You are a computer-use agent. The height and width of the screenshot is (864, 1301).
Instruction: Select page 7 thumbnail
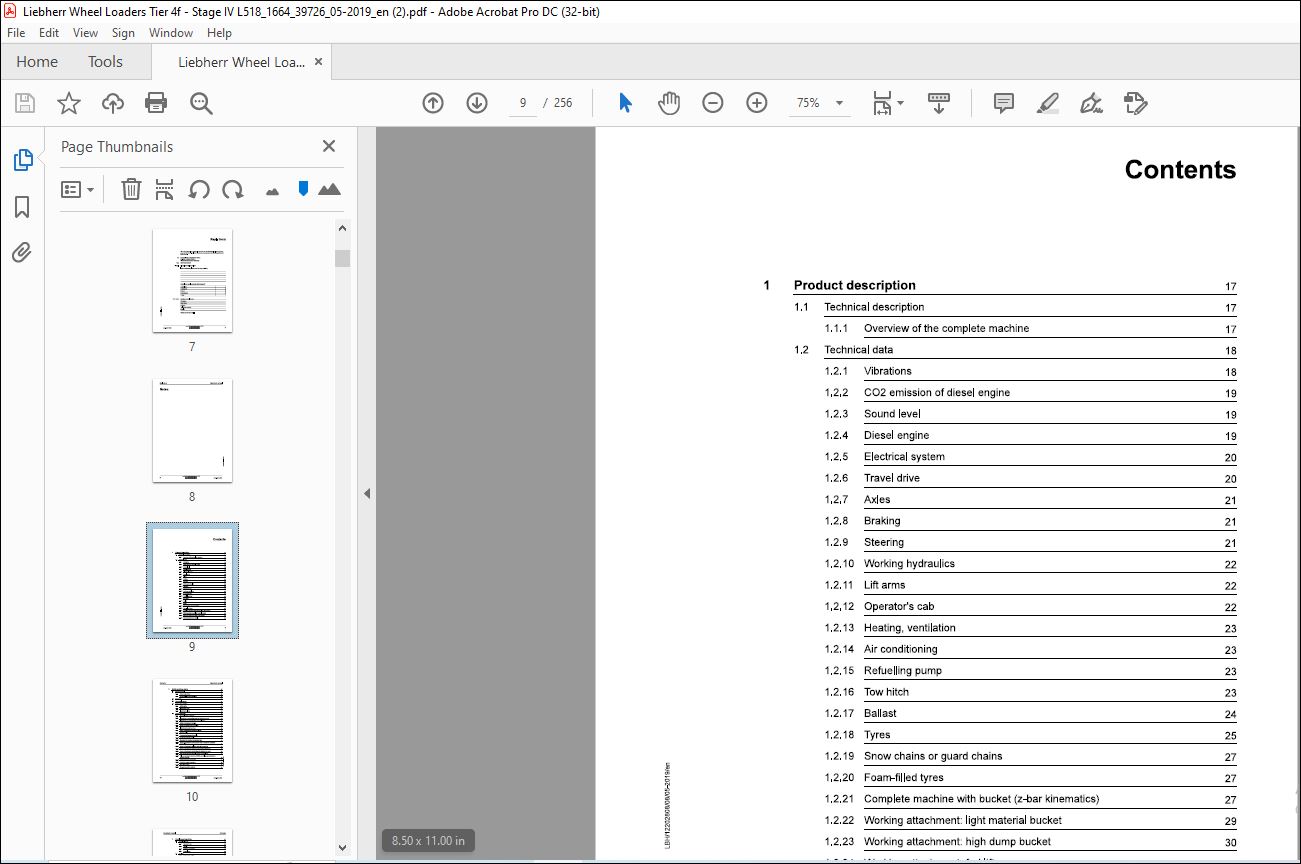tap(192, 280)
